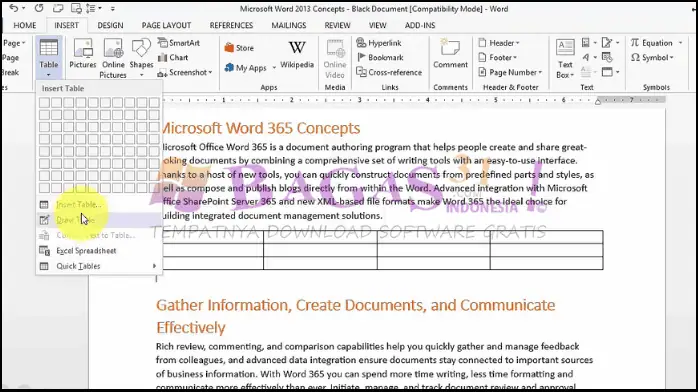Open the REFERENCES tab
The height and width of the screenshot is (392, 698).
click(231, 25)
